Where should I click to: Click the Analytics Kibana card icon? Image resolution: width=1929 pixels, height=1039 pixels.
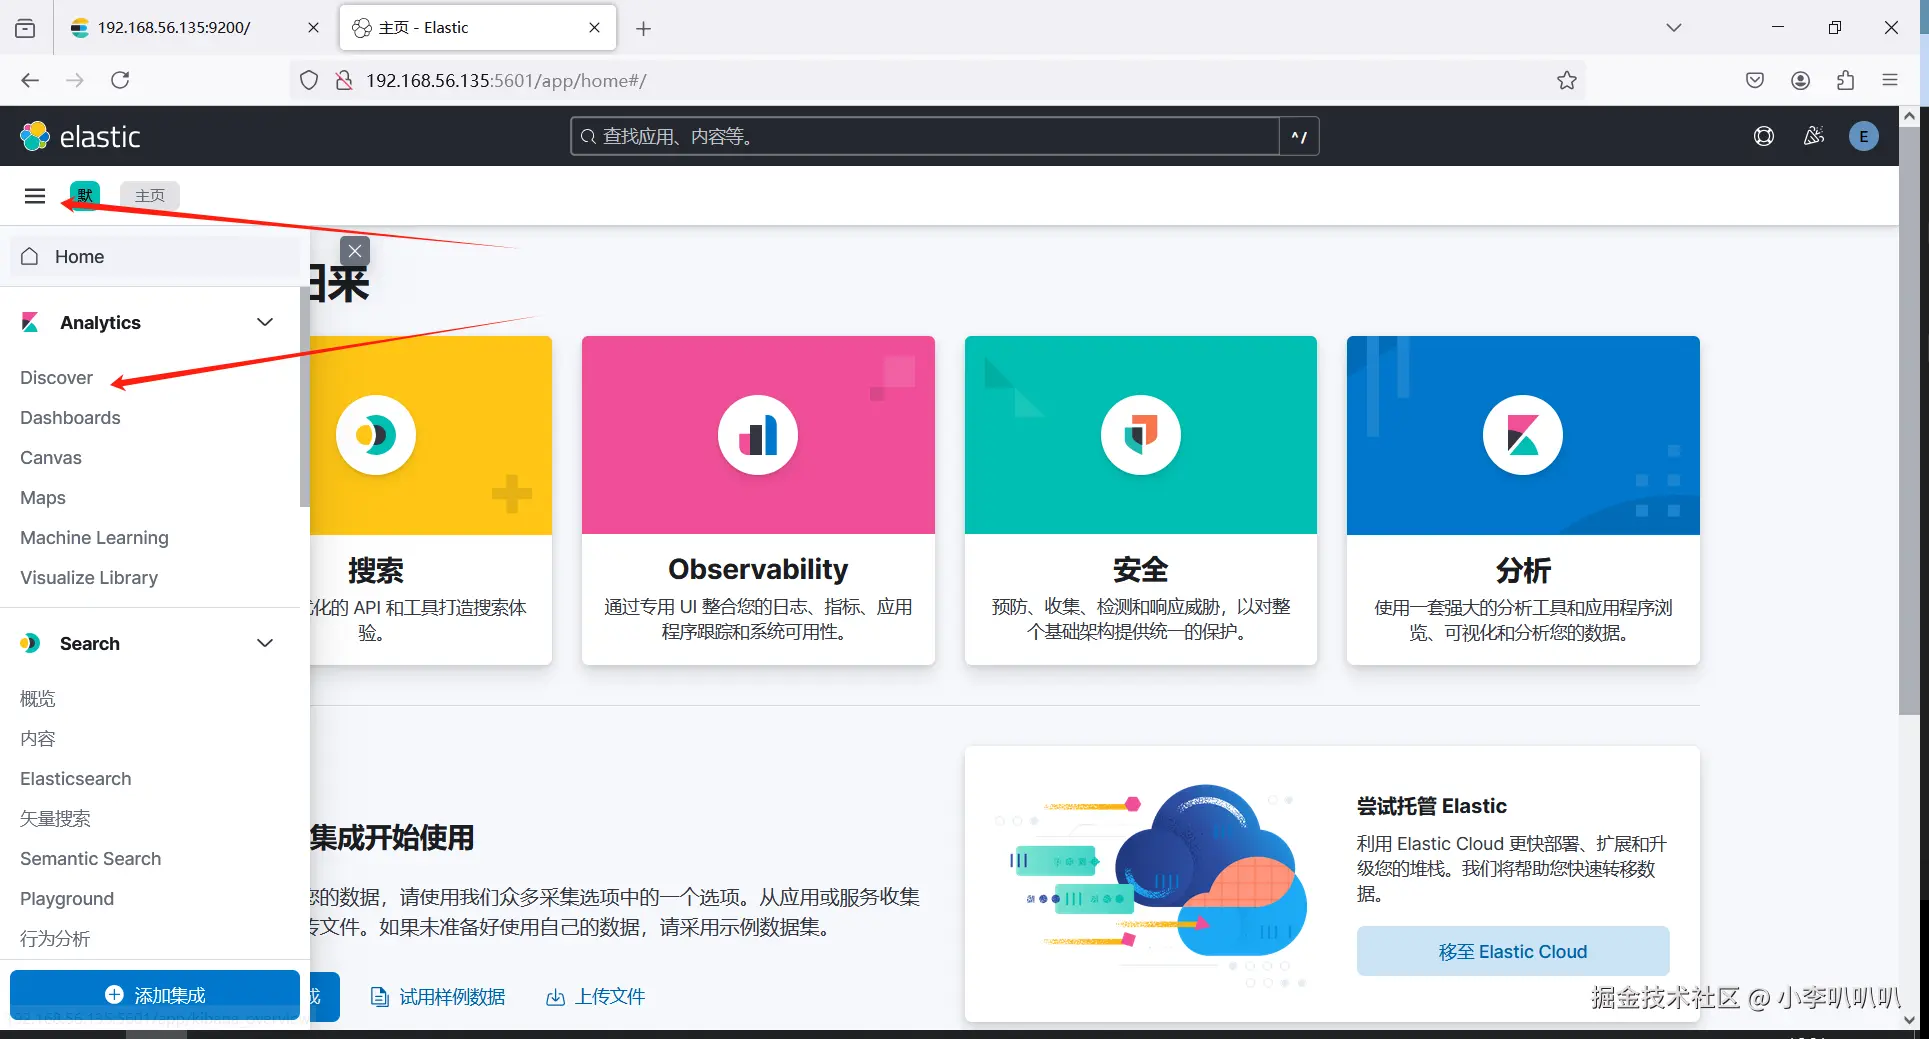click(x=1523, y=435)
